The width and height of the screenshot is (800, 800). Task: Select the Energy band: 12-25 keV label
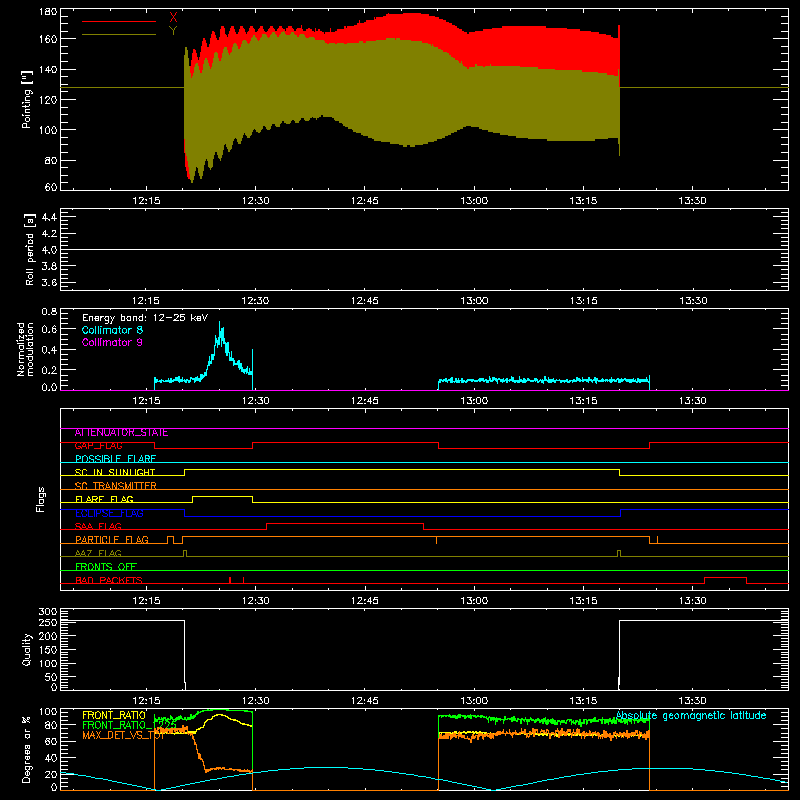145,318
